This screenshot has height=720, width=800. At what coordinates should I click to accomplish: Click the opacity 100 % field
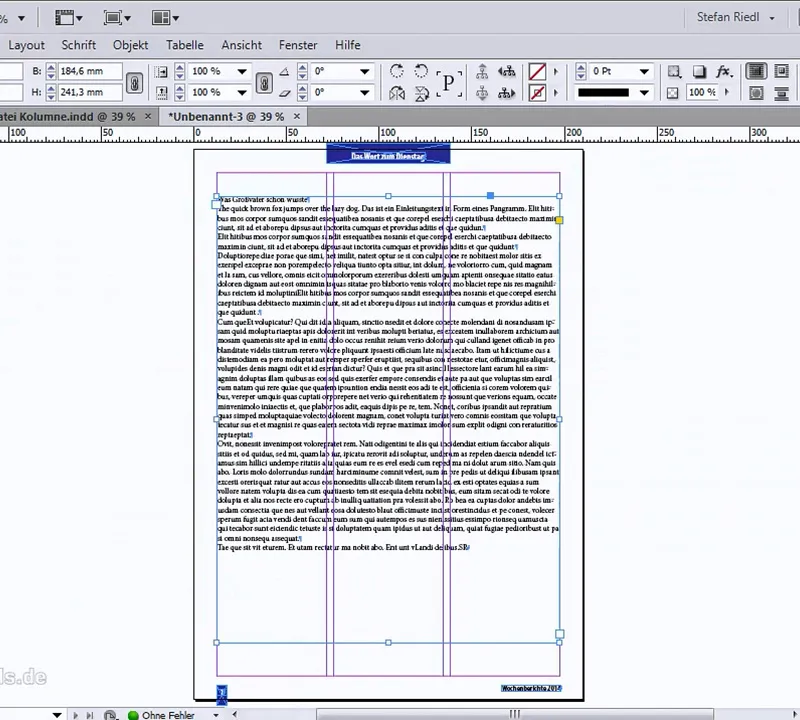pos(703,92)
